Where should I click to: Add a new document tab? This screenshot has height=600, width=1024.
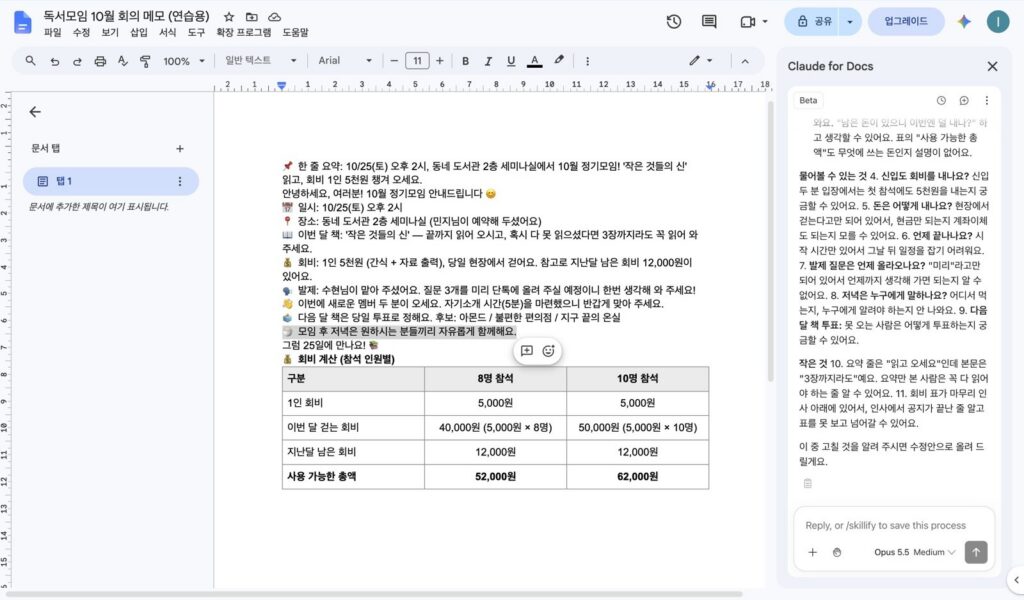180,149
